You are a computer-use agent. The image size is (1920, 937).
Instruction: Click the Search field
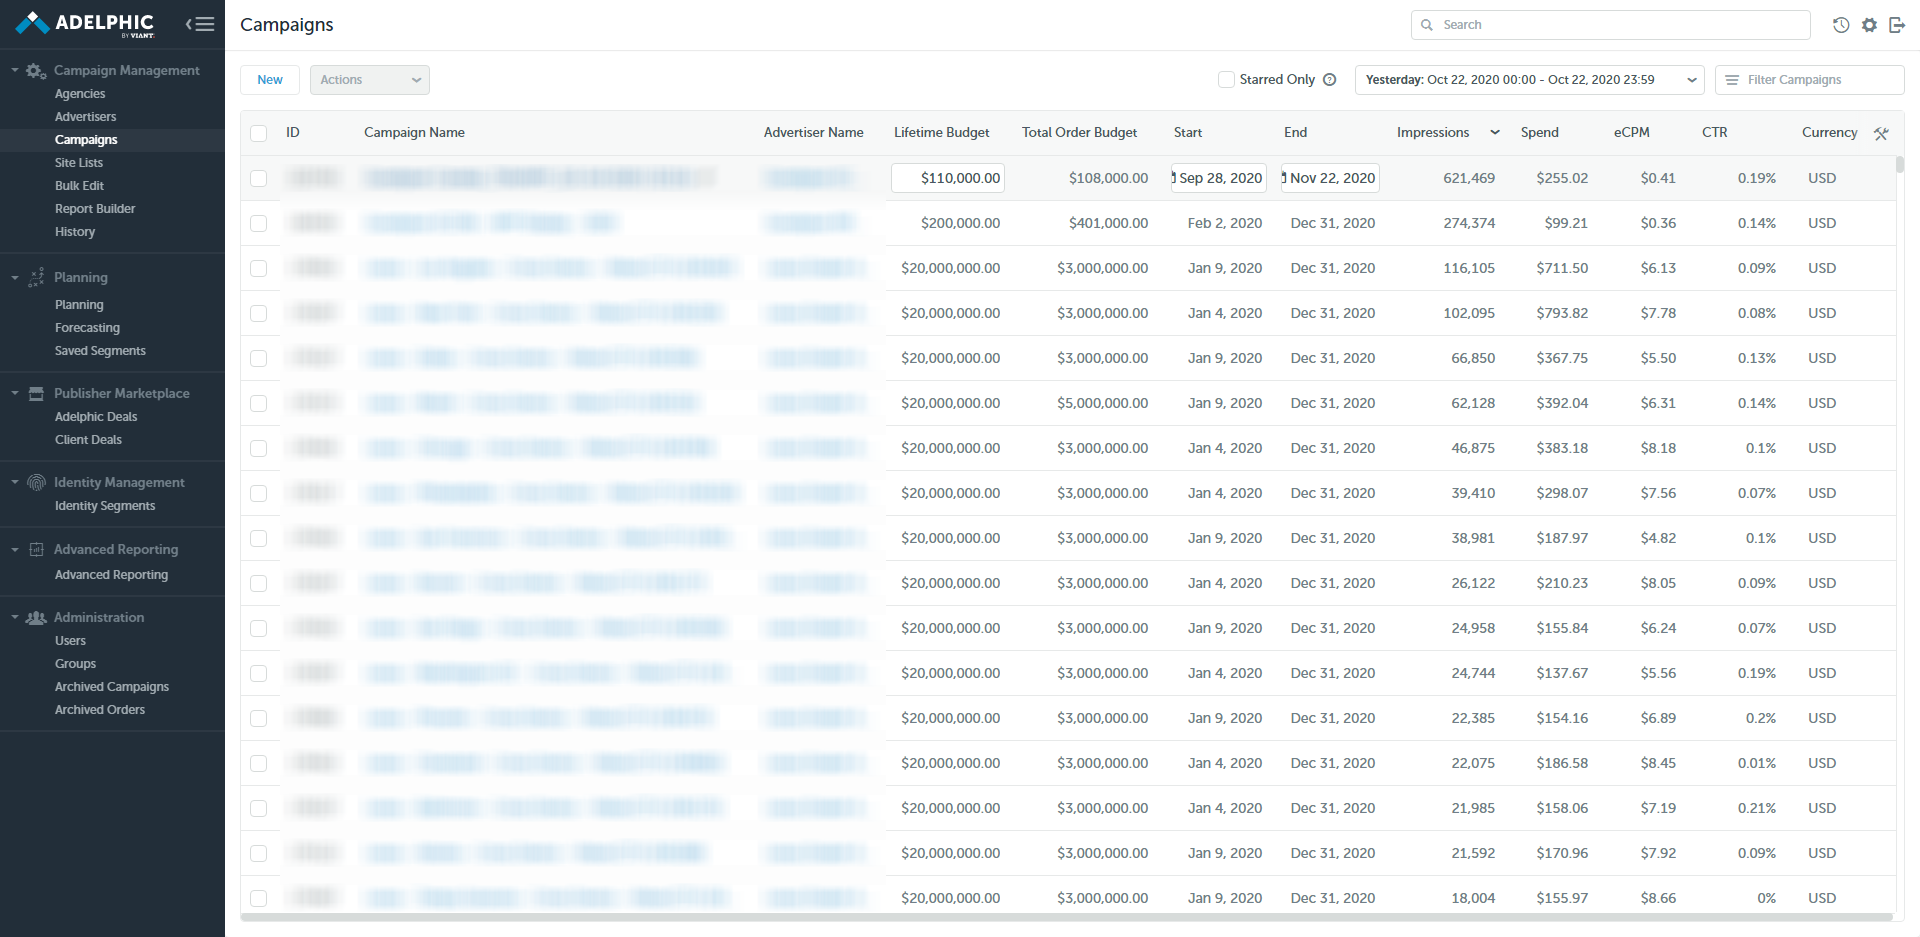pyautogui.click(x=1611, y=25)
